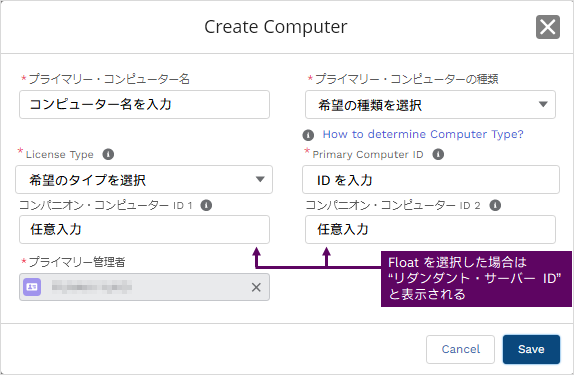Clear the selected プライマリー管理者 entry
This screenshot has width=574, height=375.
click(x=256, y=287)
